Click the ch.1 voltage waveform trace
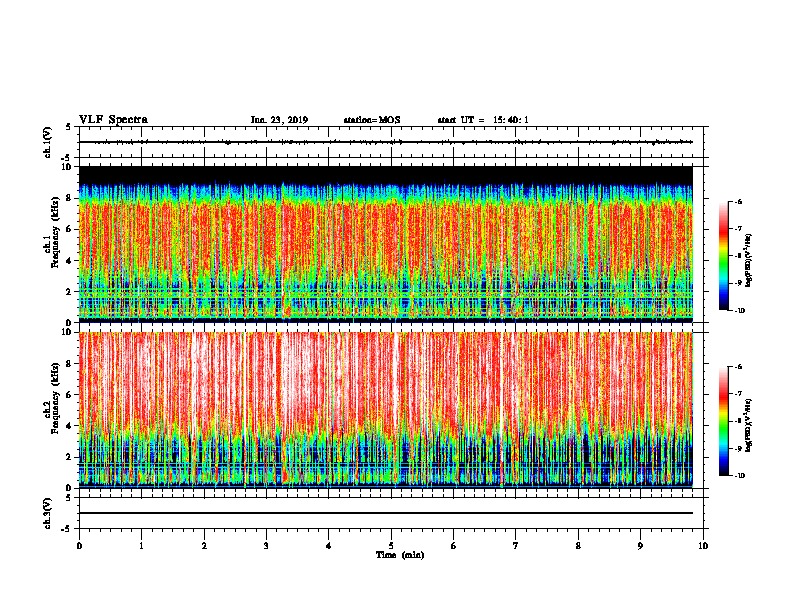This screenshot has width=792, height=612. [386, 142]
